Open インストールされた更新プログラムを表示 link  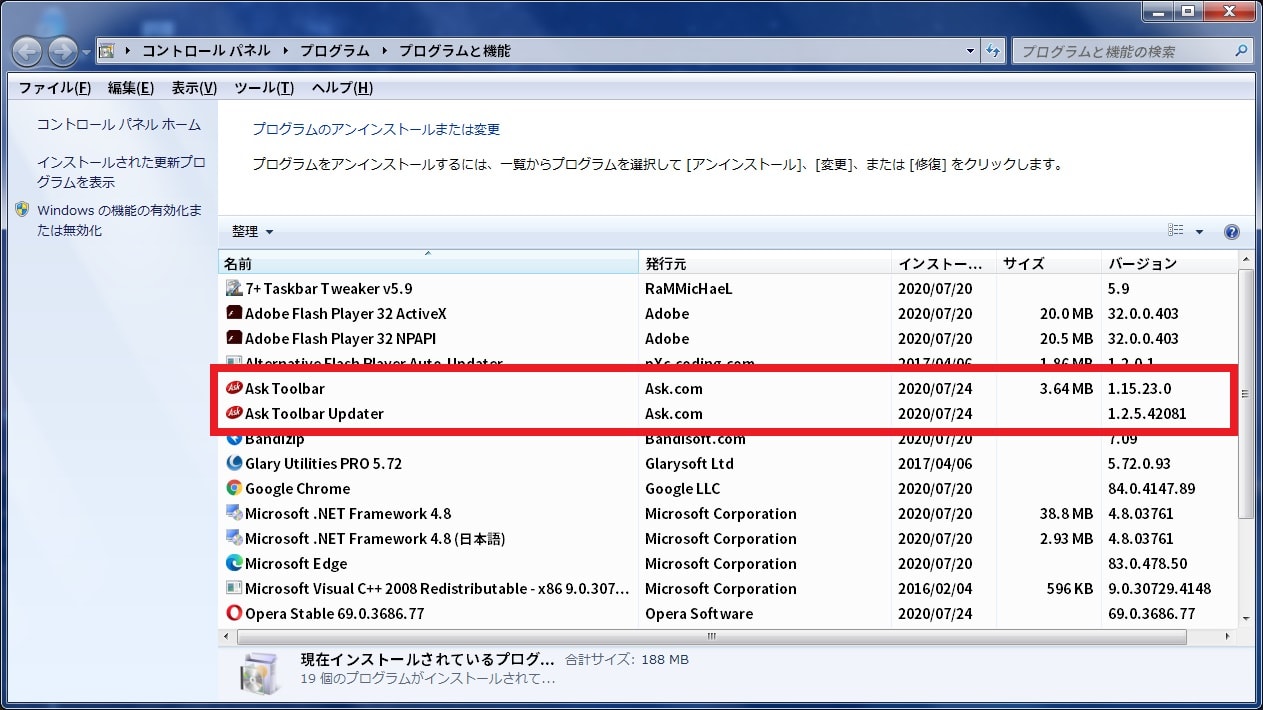tap(121, 172)
